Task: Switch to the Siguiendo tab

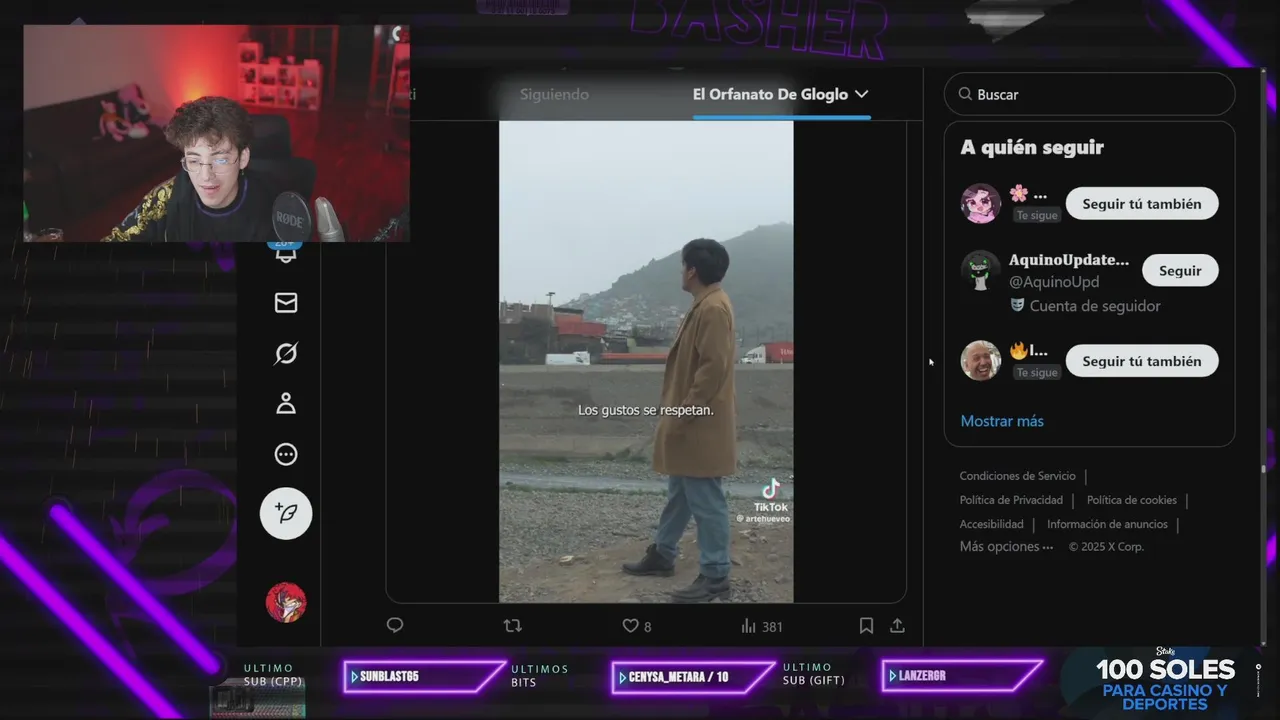Action: [x=554, y=94]
